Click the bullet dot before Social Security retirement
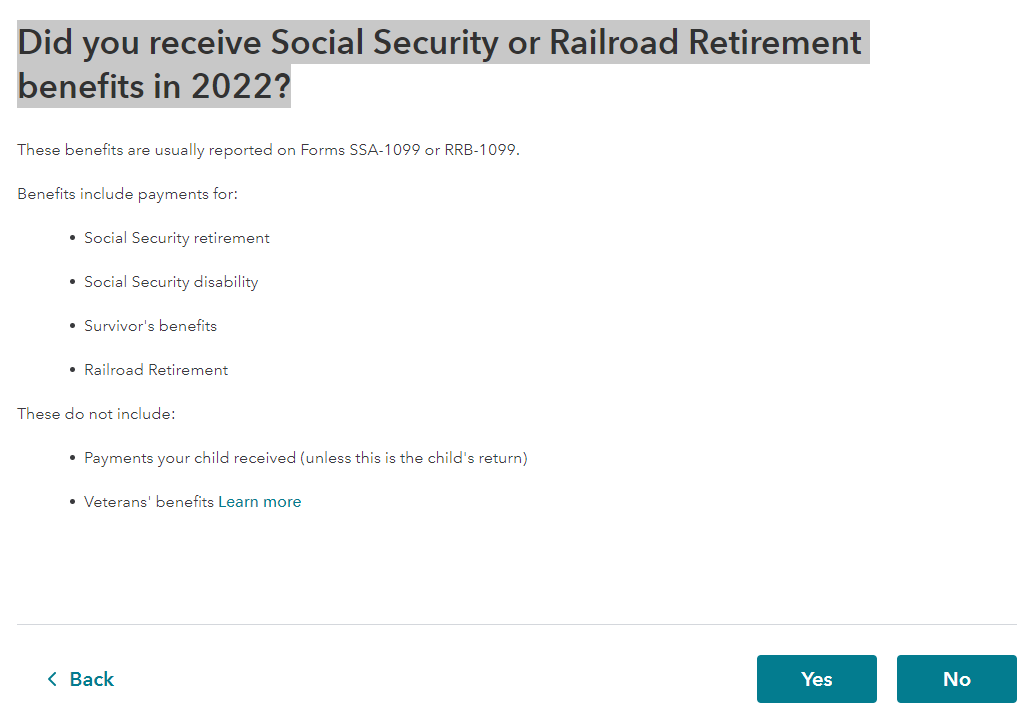The width and height of the screenshot is (1031, 720). 72,238
